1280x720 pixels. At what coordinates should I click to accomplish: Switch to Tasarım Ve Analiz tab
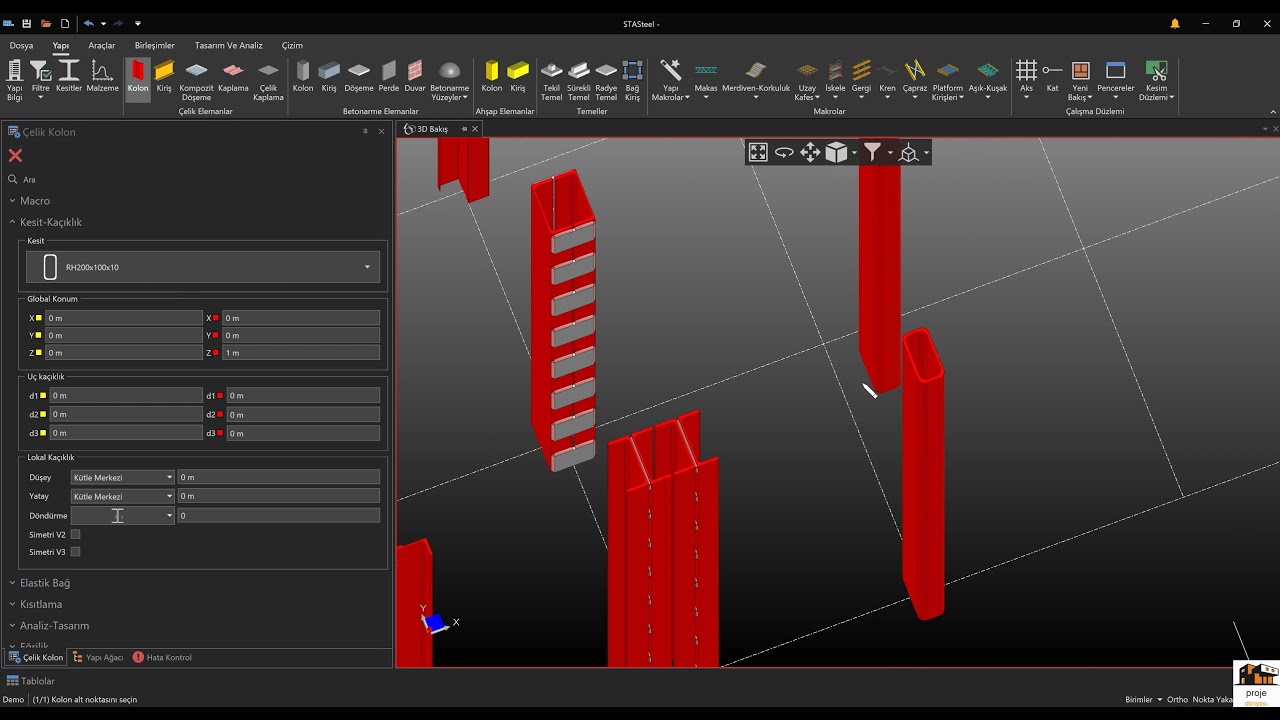pyautogui.click(x=229, y=45)
